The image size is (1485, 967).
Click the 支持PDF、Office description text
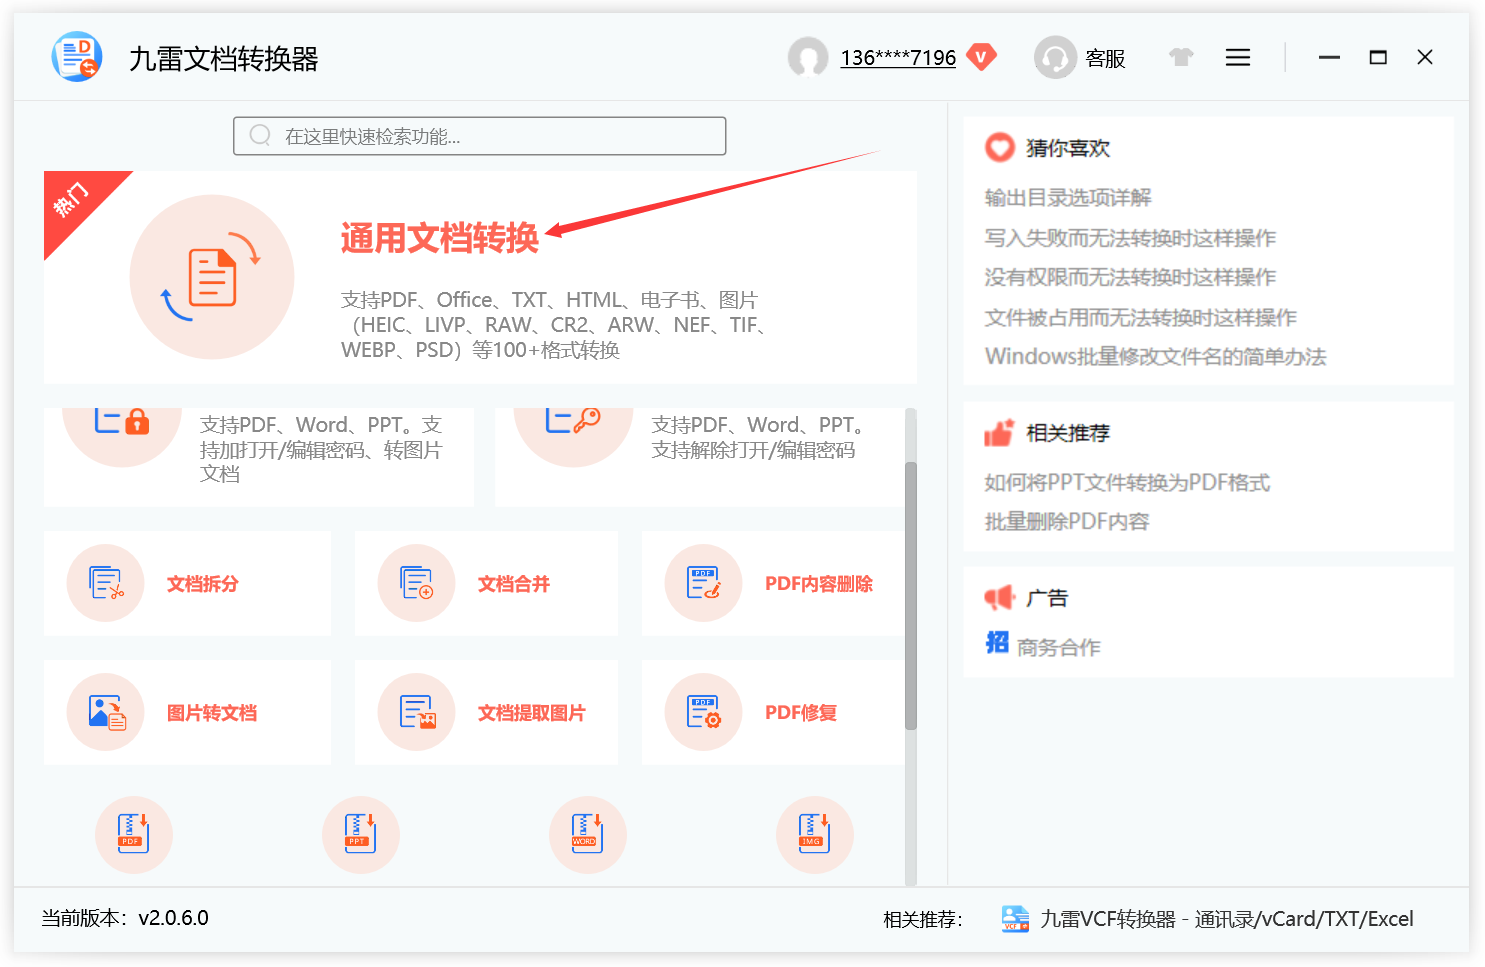pyautogui.click(x=553, y=325)
